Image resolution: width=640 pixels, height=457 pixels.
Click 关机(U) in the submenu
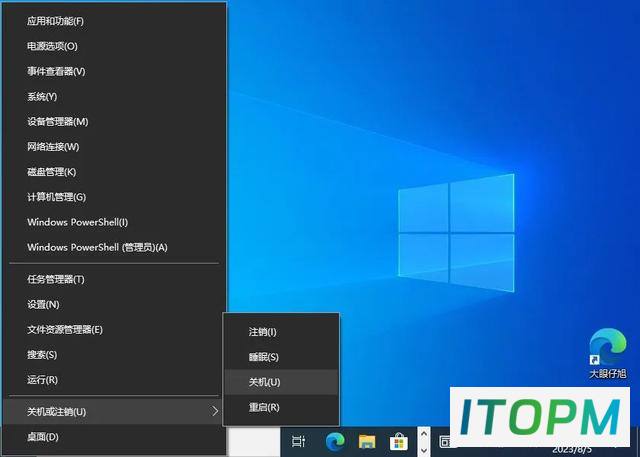[x=281, y=382]
